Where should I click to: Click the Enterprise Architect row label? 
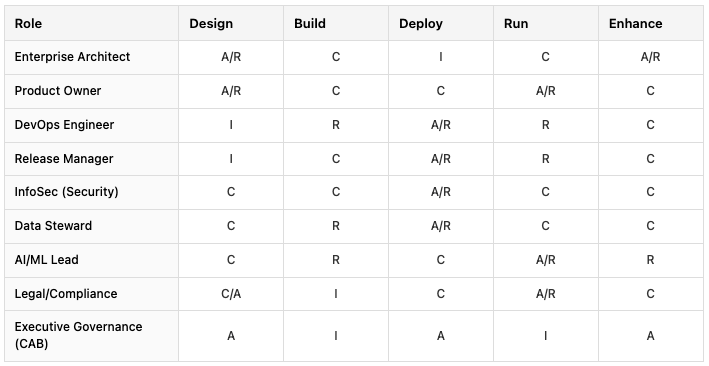[72, 57]
